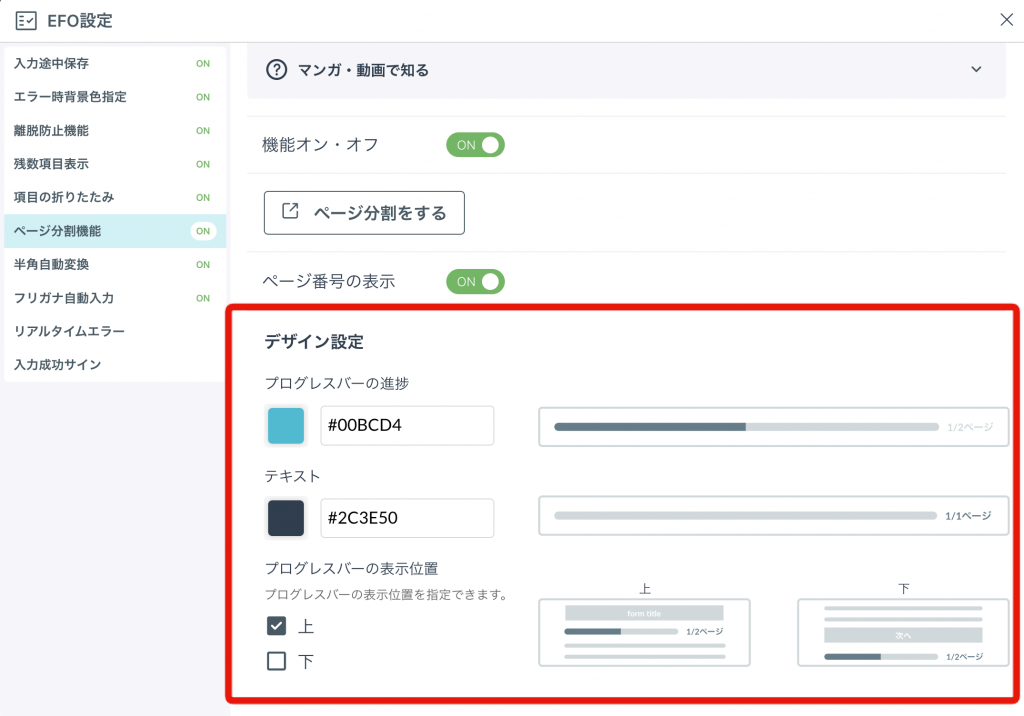This screenshot has height=716, width=1024.
Task: Turn off the 機能オン・オフ switch
Action: click(475, 144)
